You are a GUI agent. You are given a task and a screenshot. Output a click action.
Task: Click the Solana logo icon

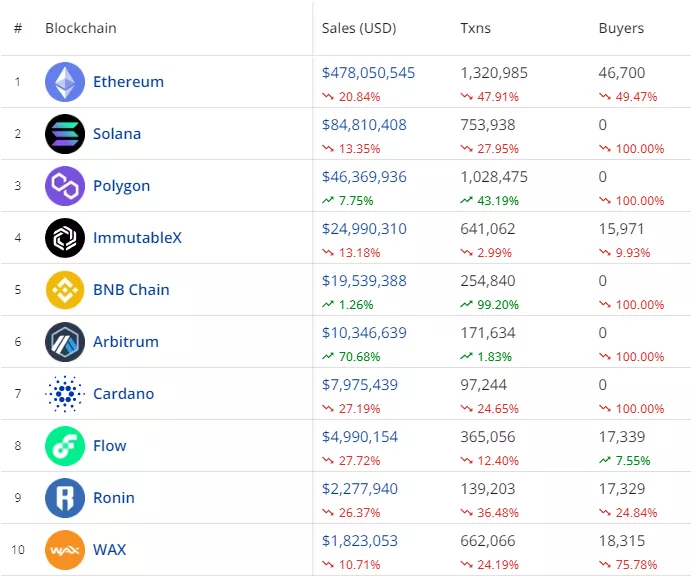pyautogui.click(x=65, y=134)
